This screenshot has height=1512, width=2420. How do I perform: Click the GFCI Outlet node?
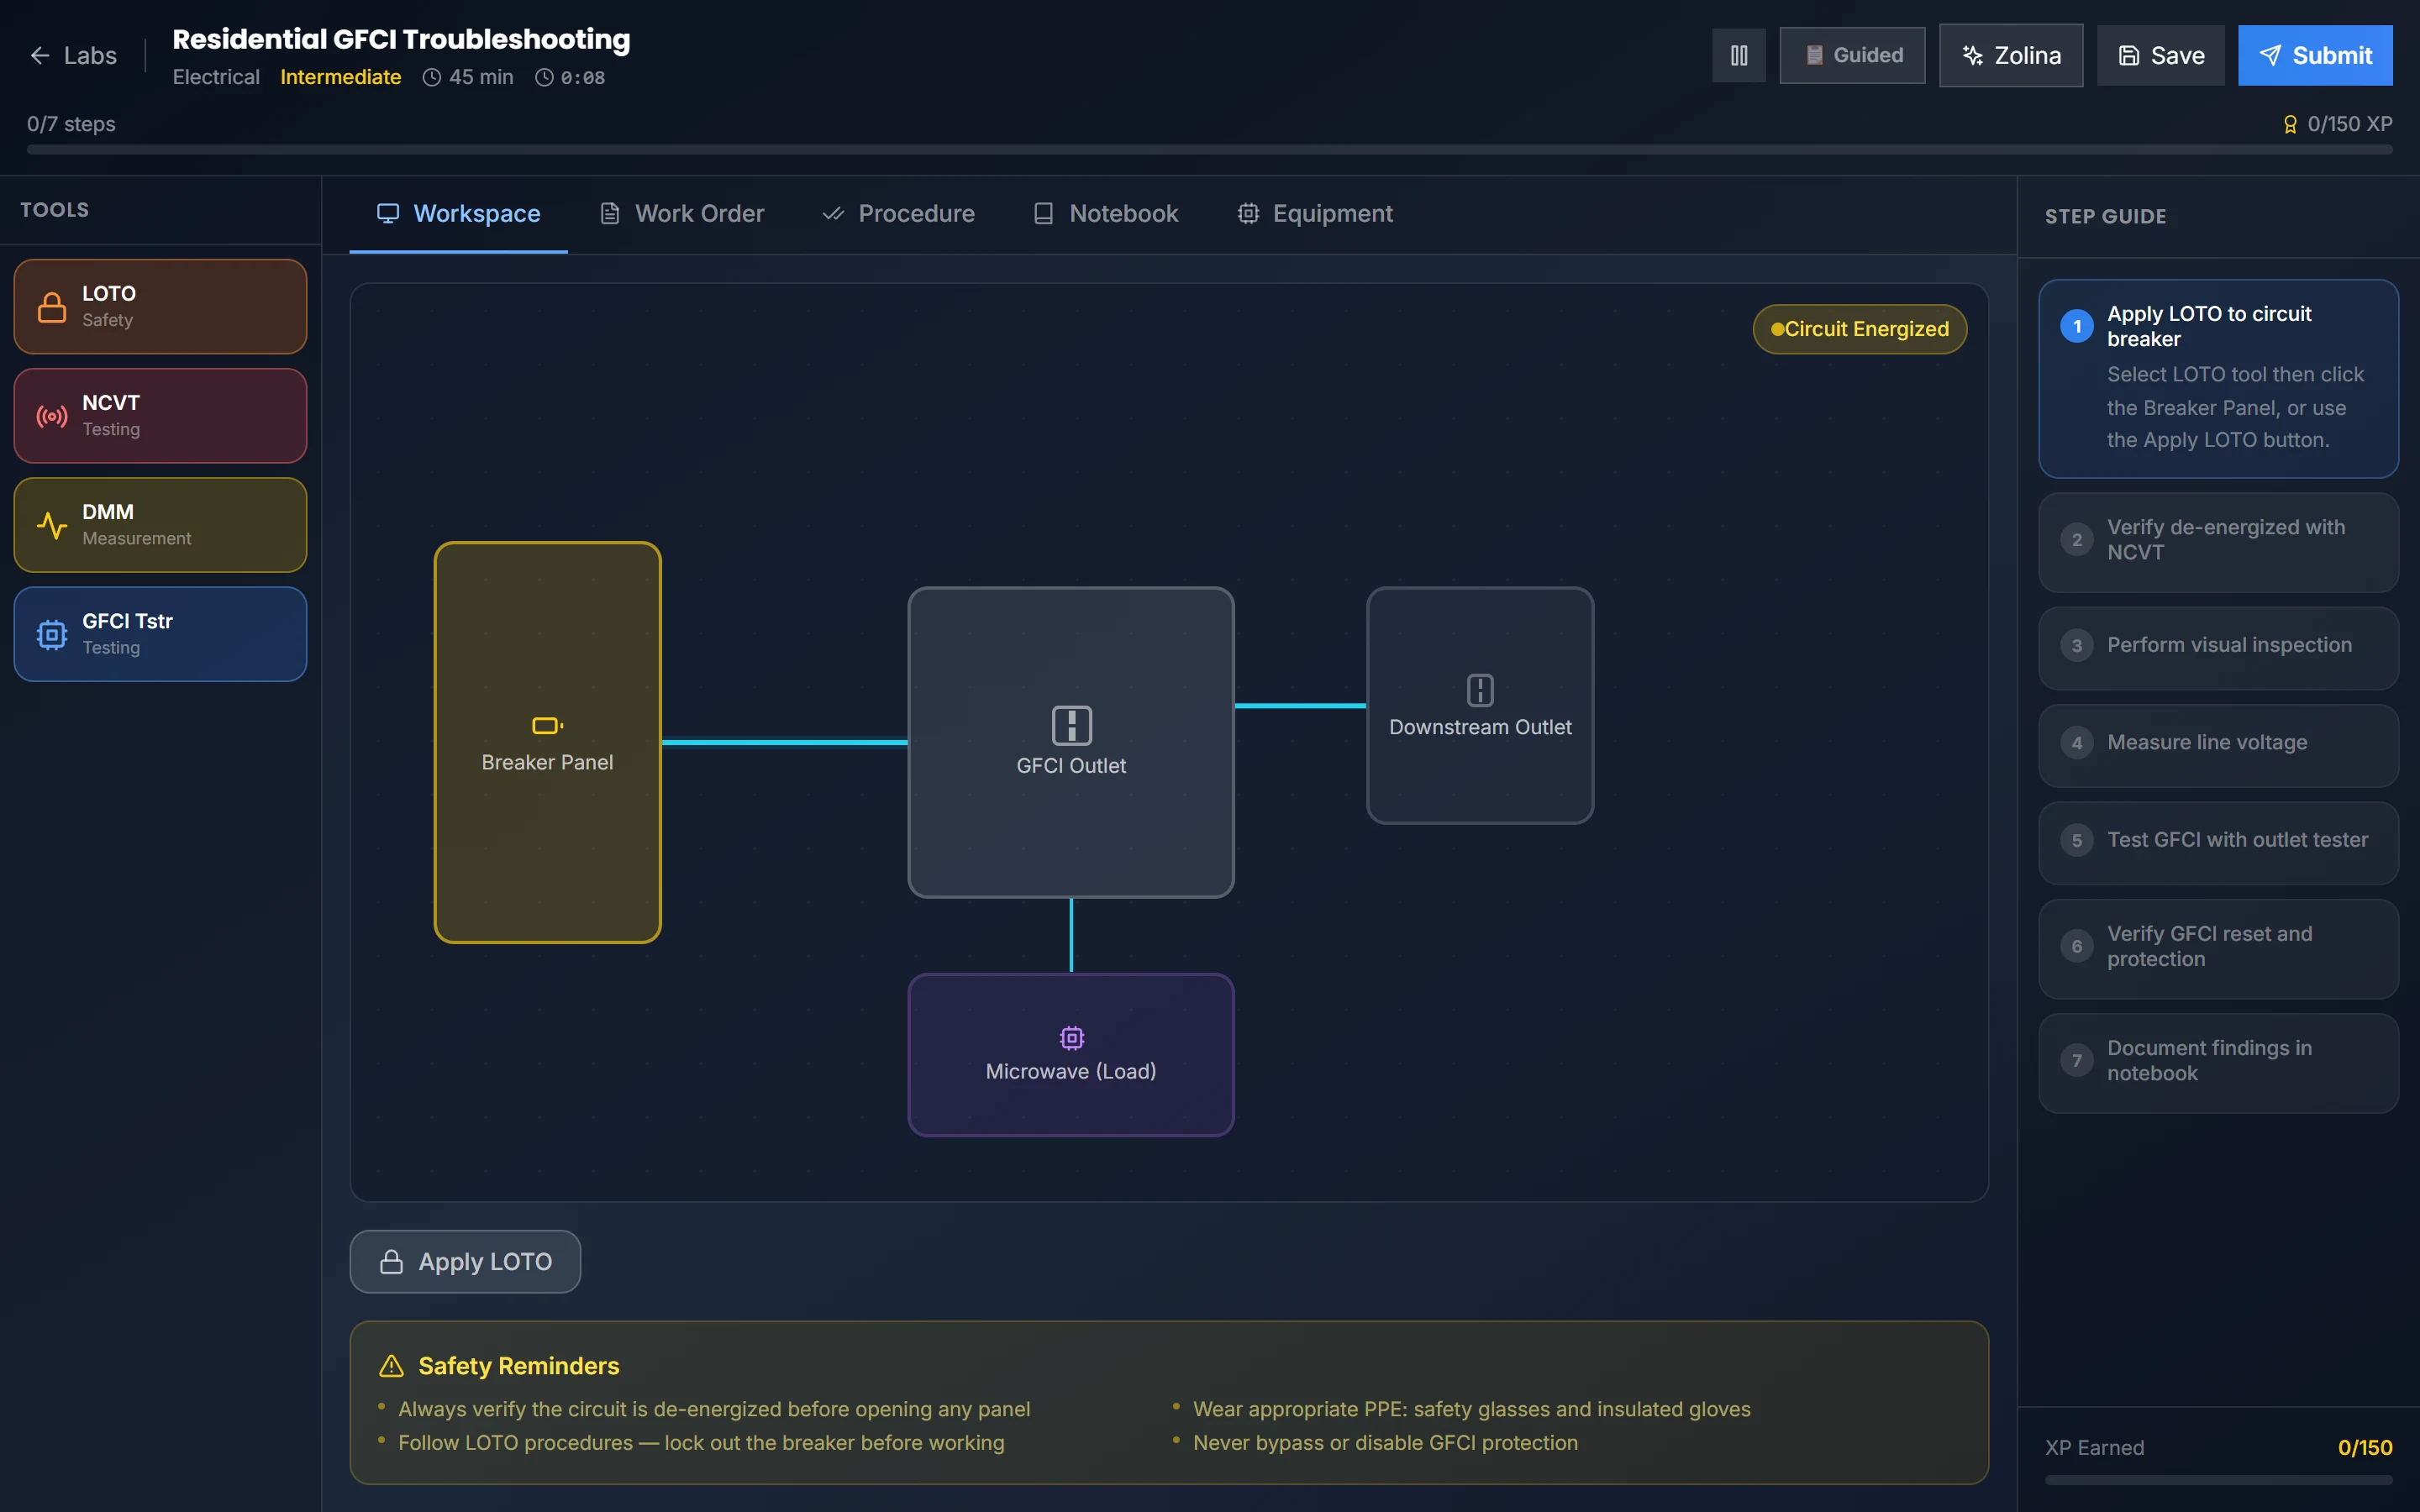1071,742
